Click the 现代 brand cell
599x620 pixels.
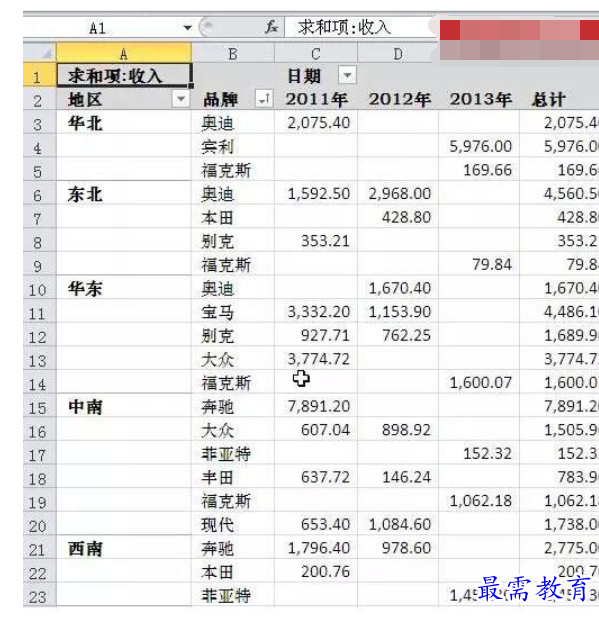(x=233, y=525)
